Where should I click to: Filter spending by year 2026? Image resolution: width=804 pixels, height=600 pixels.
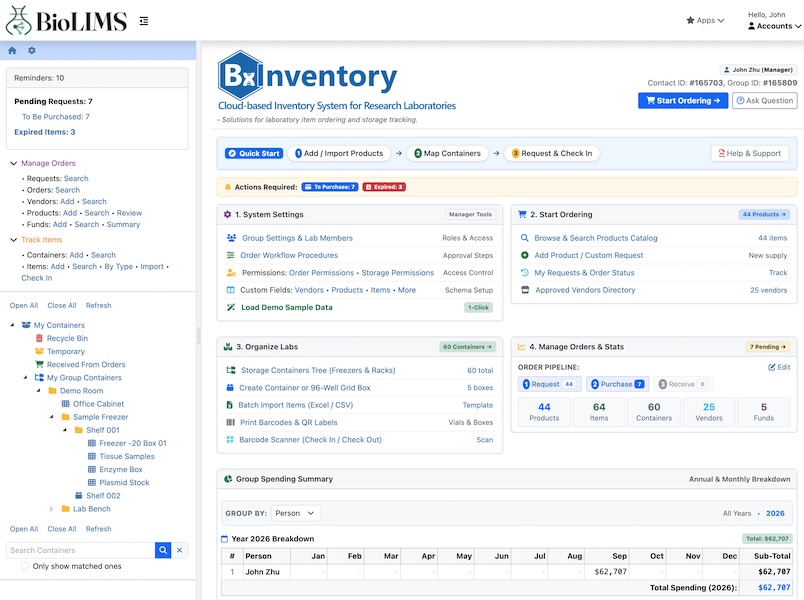click(775, 513)
